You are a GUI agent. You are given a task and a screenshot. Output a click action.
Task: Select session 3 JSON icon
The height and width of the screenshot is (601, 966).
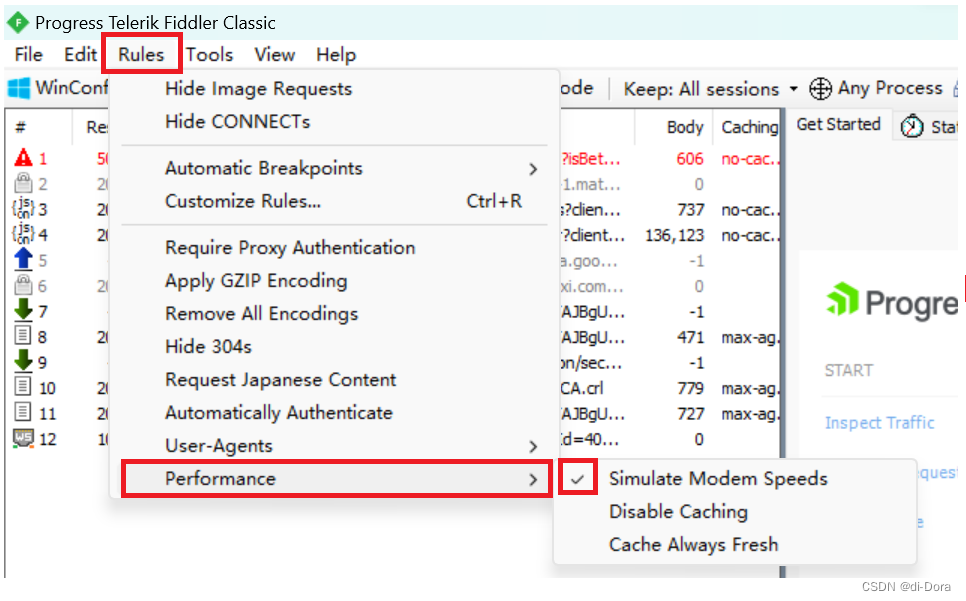tap(23, 209)
